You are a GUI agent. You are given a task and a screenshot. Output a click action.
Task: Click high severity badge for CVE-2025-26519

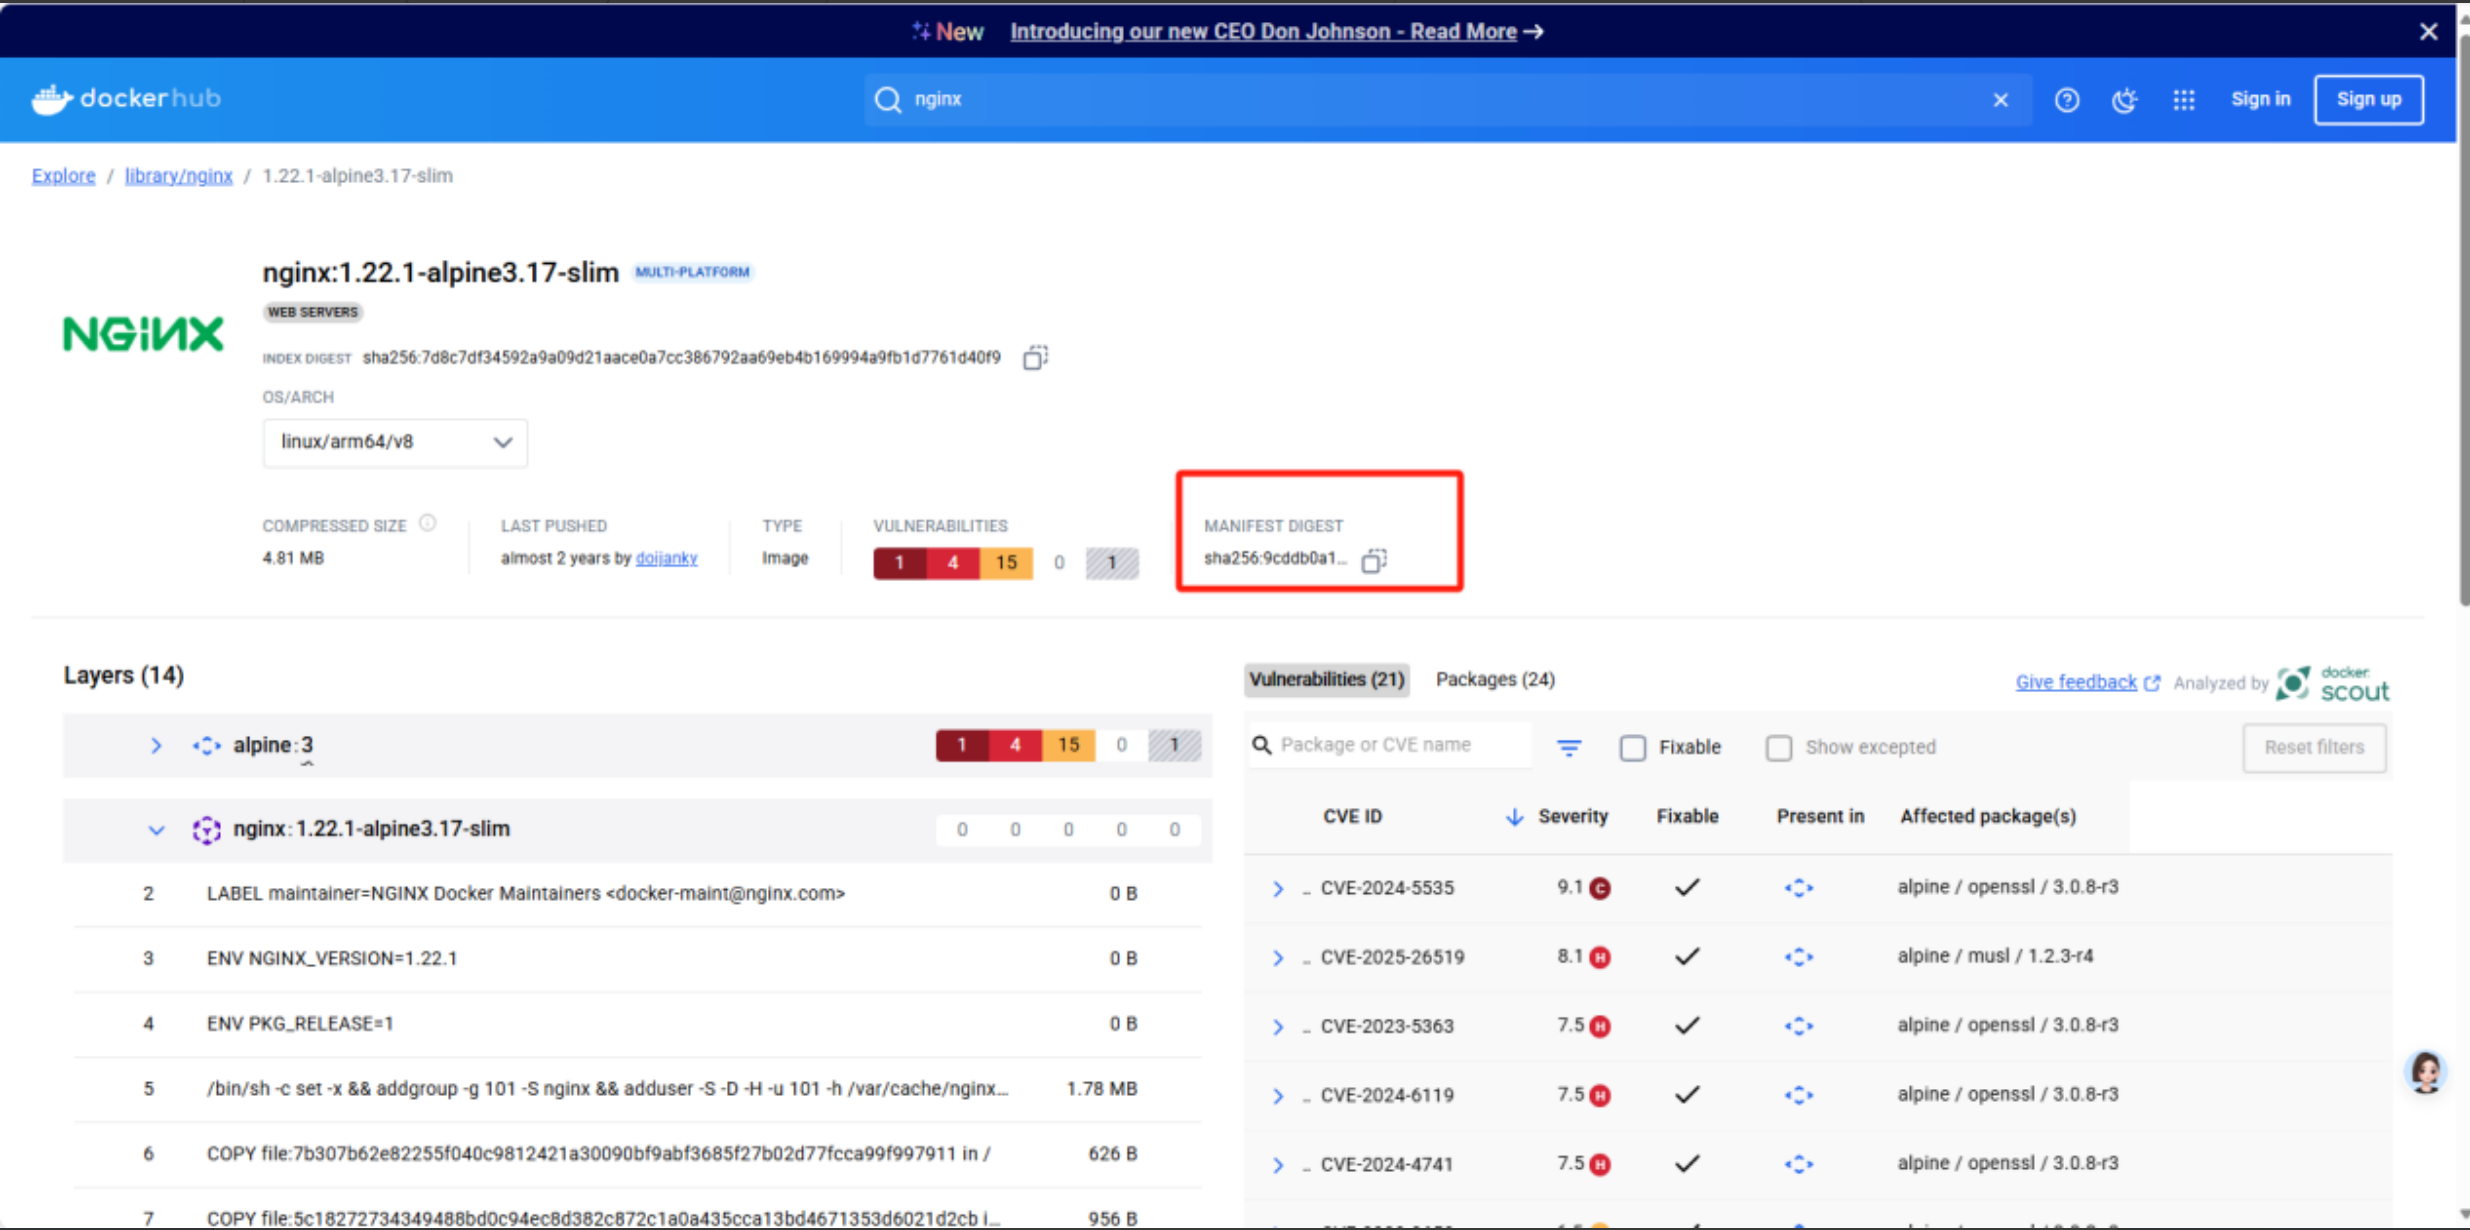1600,957
